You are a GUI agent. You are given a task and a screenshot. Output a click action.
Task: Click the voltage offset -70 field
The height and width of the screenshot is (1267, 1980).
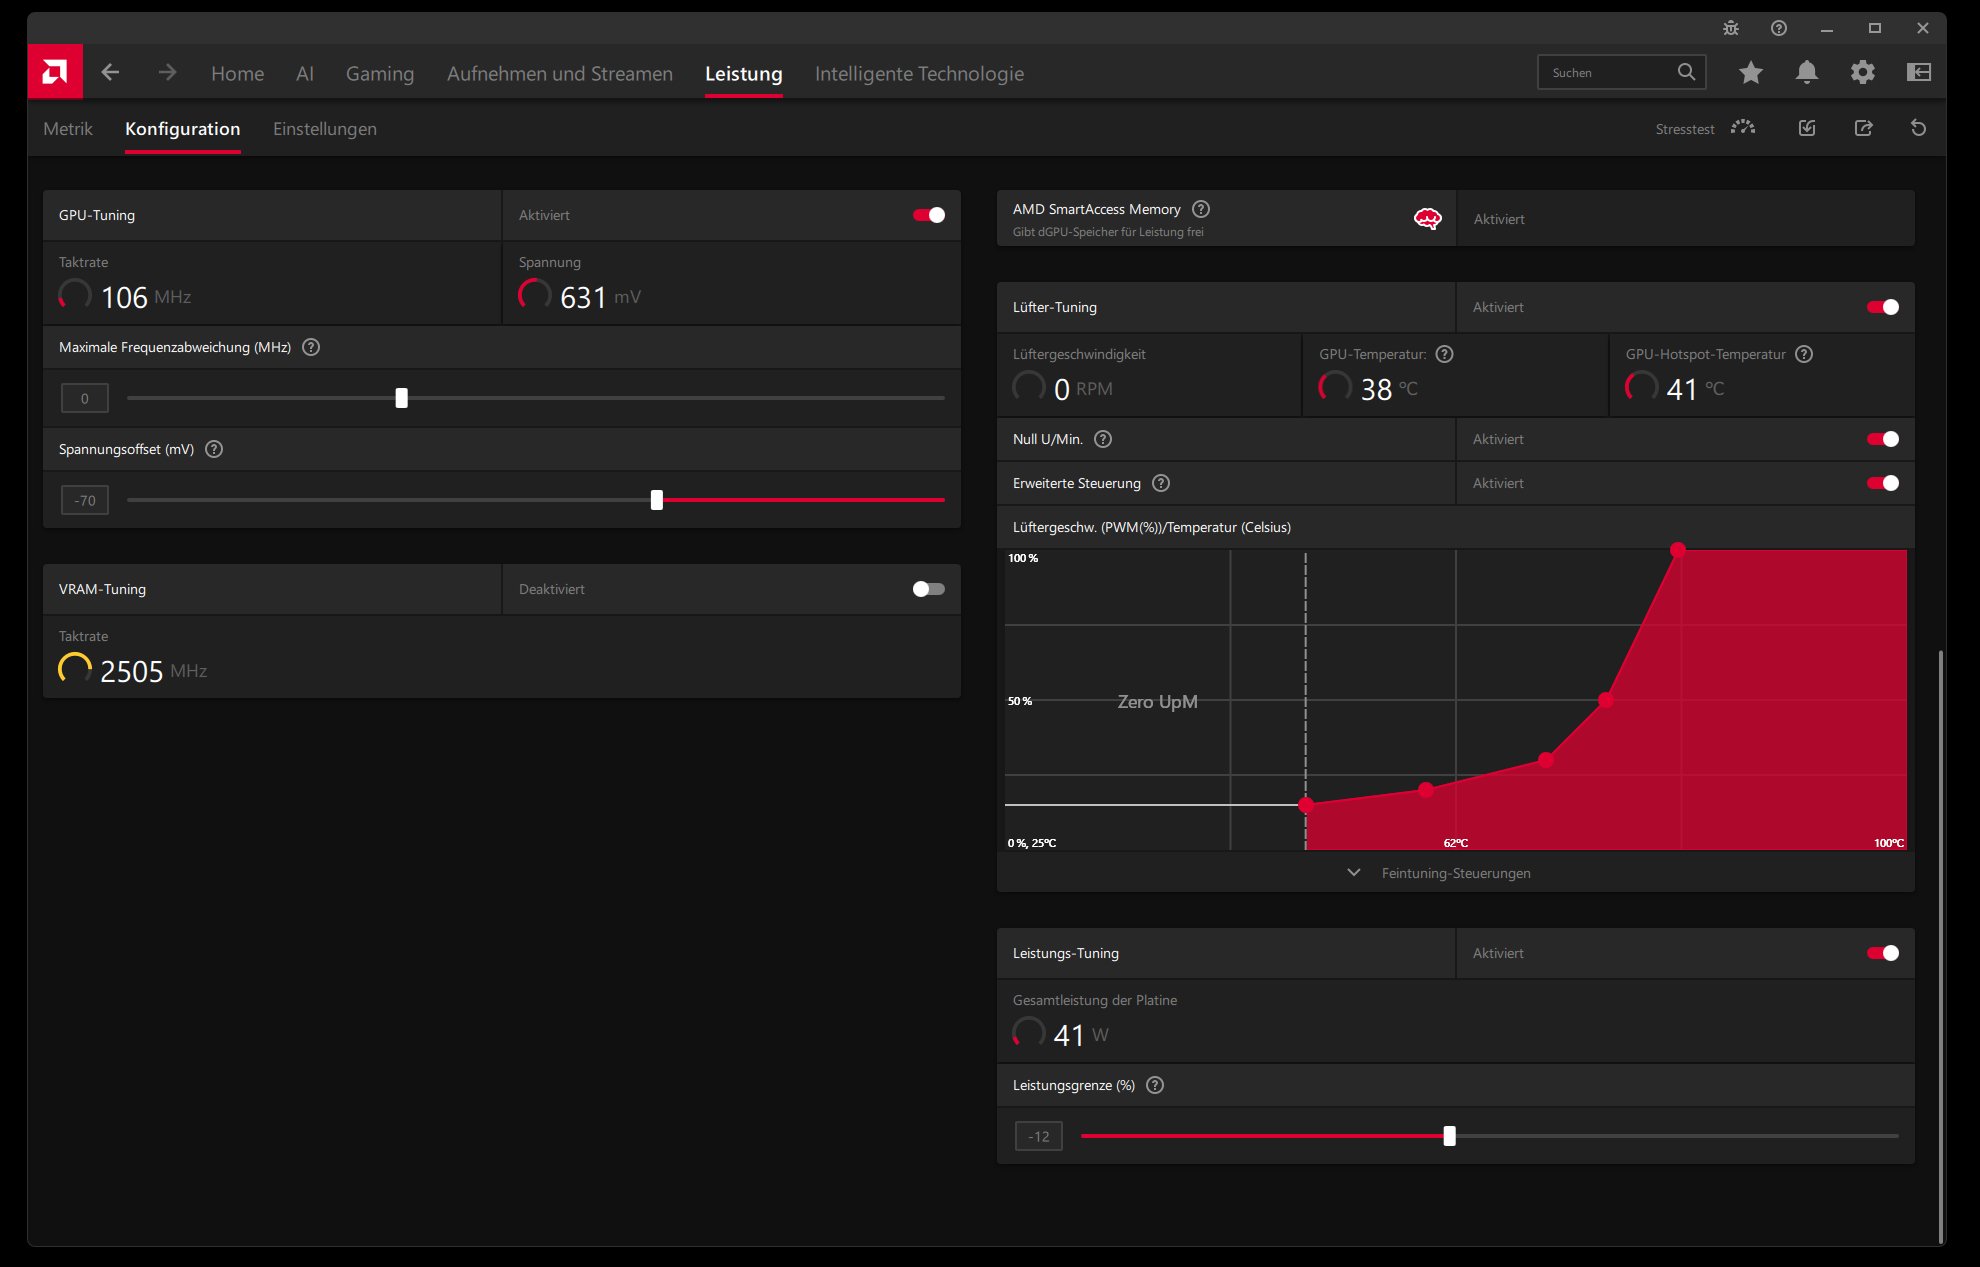[x=85, y=500]
